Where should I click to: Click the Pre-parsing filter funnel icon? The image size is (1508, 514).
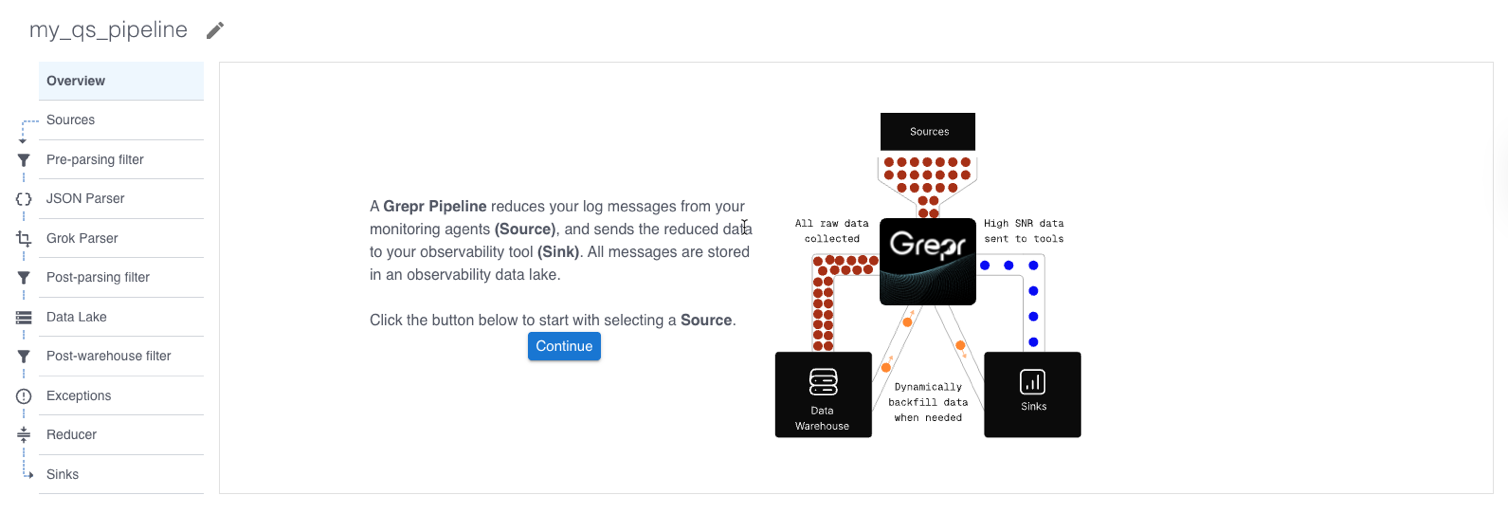coord(24,160)
